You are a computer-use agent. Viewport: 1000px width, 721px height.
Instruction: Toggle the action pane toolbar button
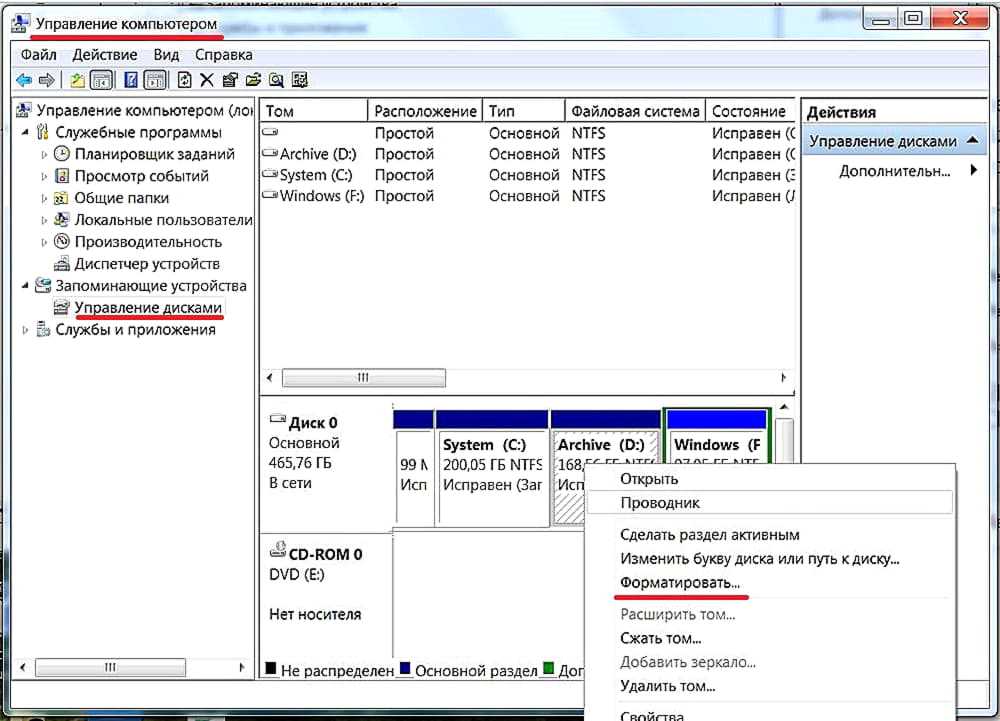click(155, 81)
